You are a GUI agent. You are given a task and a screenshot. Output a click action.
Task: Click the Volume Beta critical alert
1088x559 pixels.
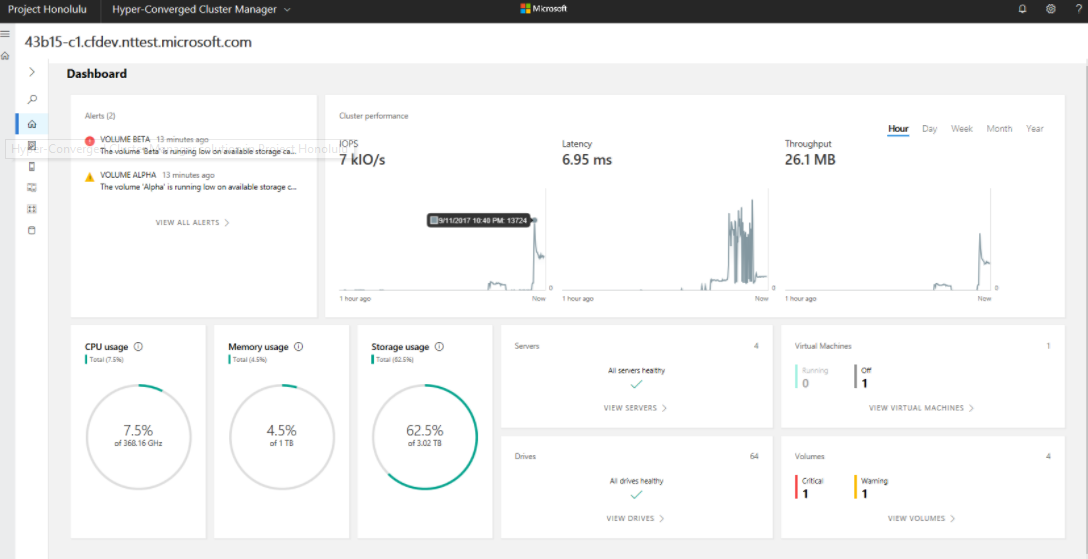192,145
